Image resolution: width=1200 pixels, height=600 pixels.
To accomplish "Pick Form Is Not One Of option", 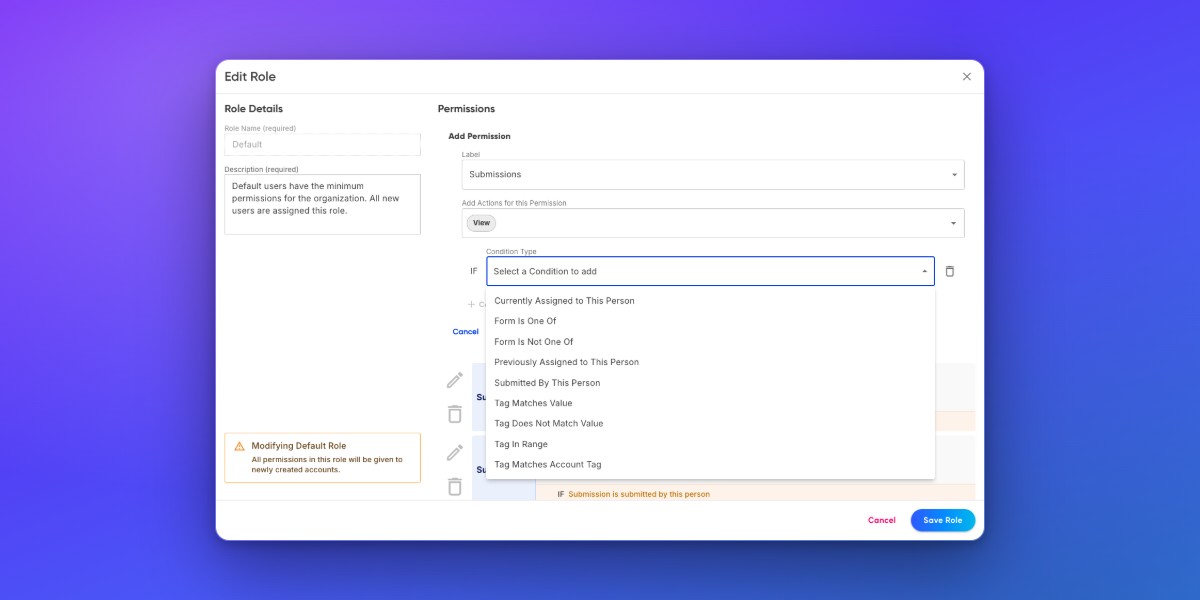I will click(x=710, y=342).
